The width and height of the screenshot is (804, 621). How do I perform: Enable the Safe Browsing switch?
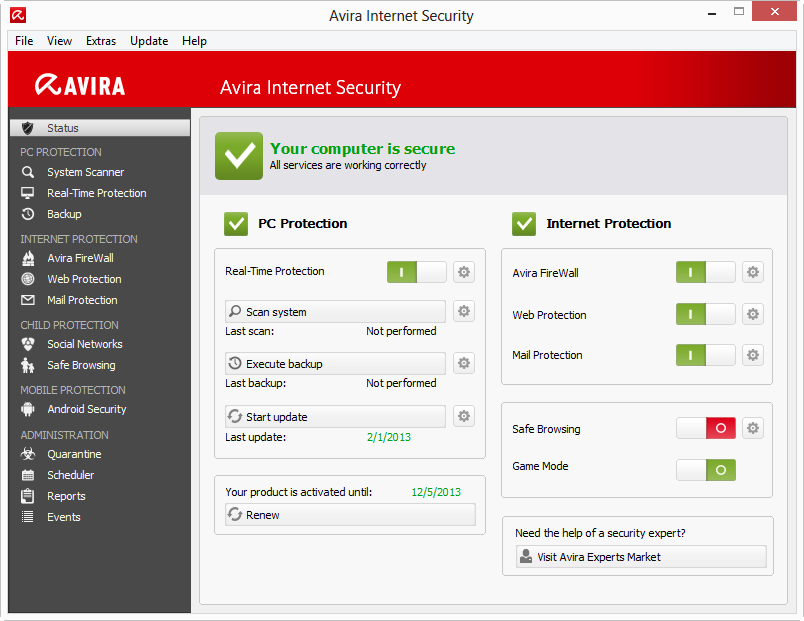[x=706, y=429]
